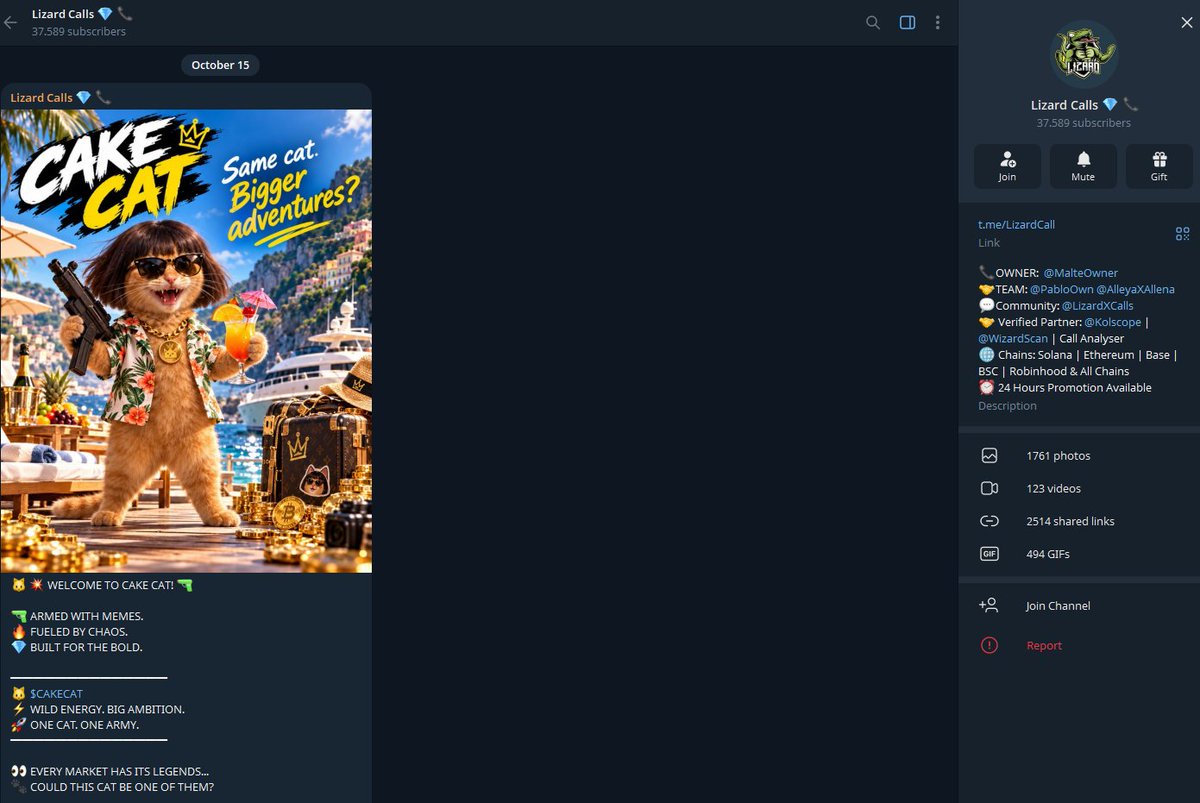Screen dimensions: 1200x803
Task: Join channel via the Join button
Action: [1007, 166]
